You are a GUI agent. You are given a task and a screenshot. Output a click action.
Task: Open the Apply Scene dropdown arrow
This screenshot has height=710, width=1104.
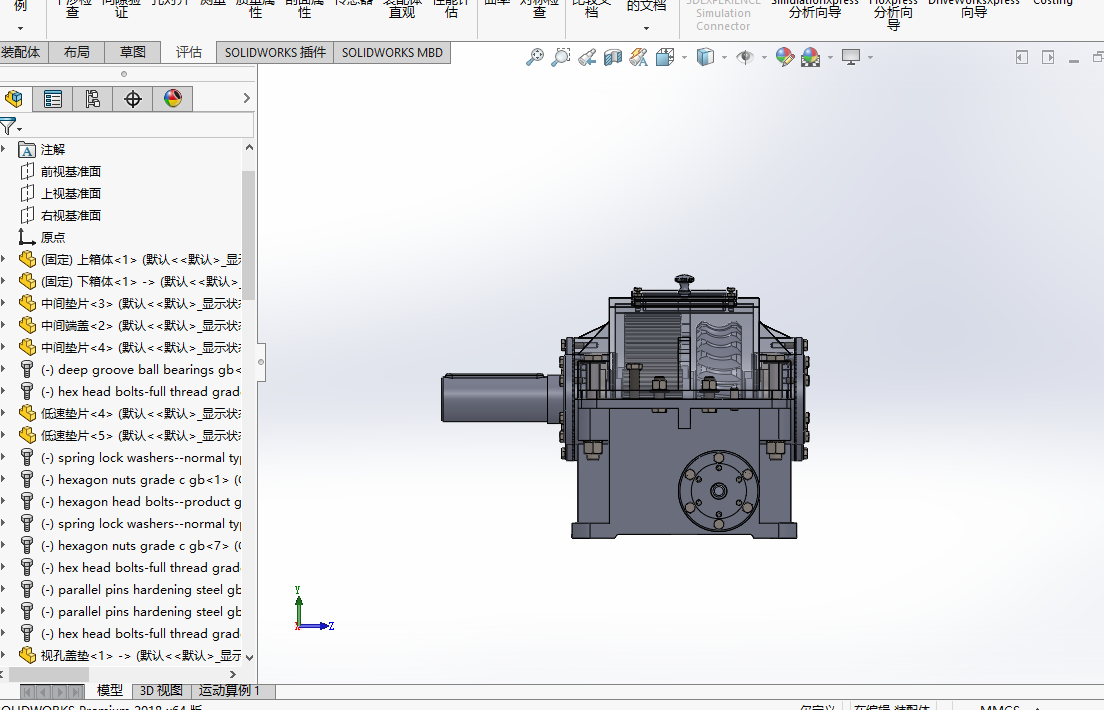(x=830, y=57)
